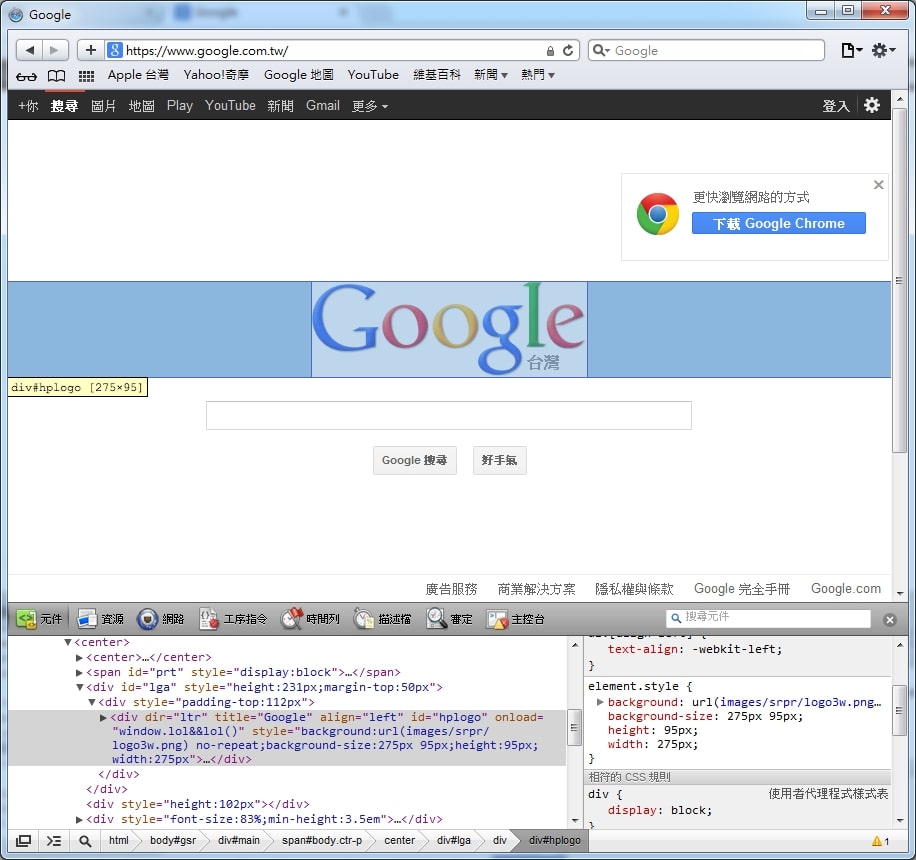Switch to the Scripts (工序指令) panel
Viewport: 916px width, 860px height.
(233, 619)
